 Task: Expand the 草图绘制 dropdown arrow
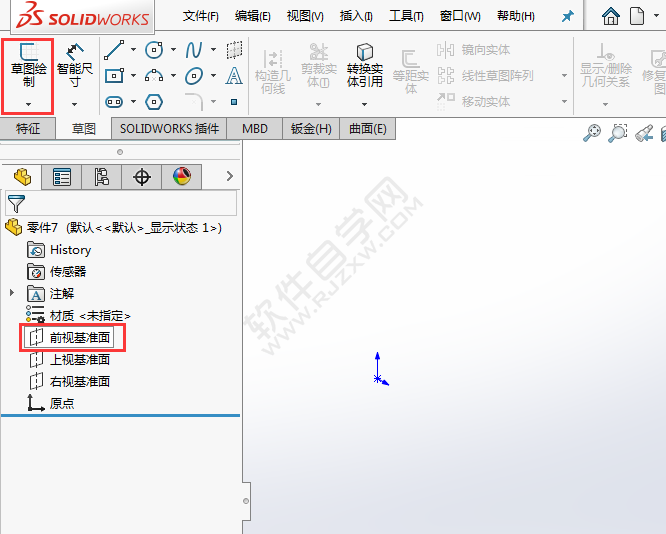(x=28, y=105)
